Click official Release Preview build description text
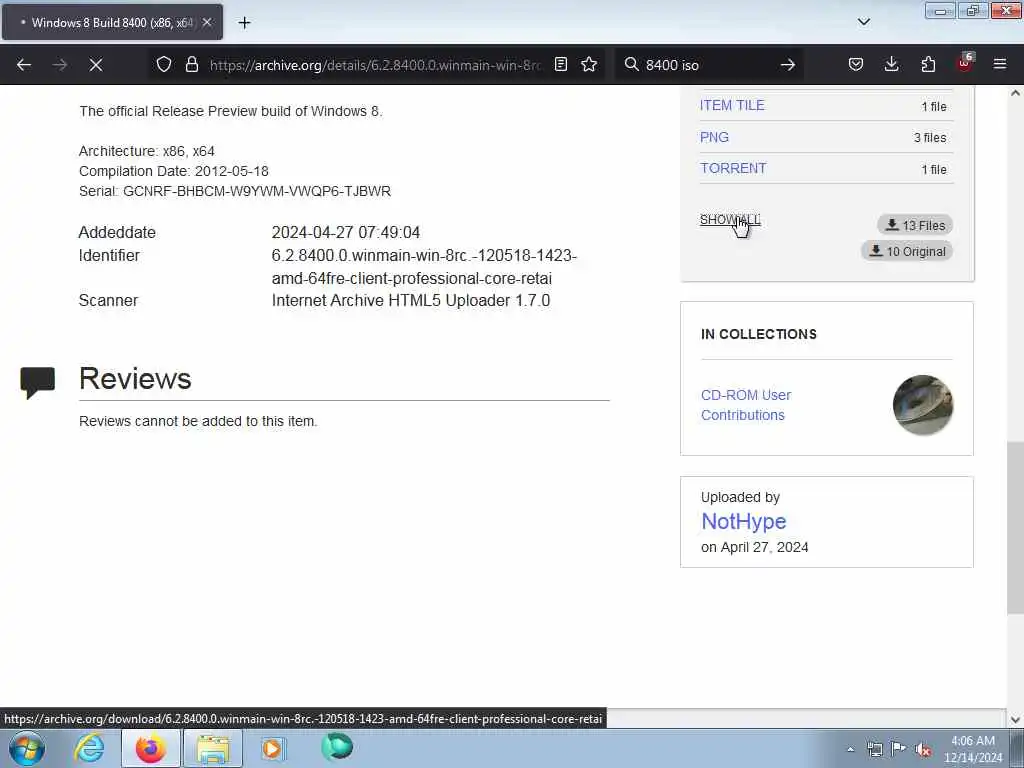Viewport: 1024px width, 768px height. click(x=231, y=111)
